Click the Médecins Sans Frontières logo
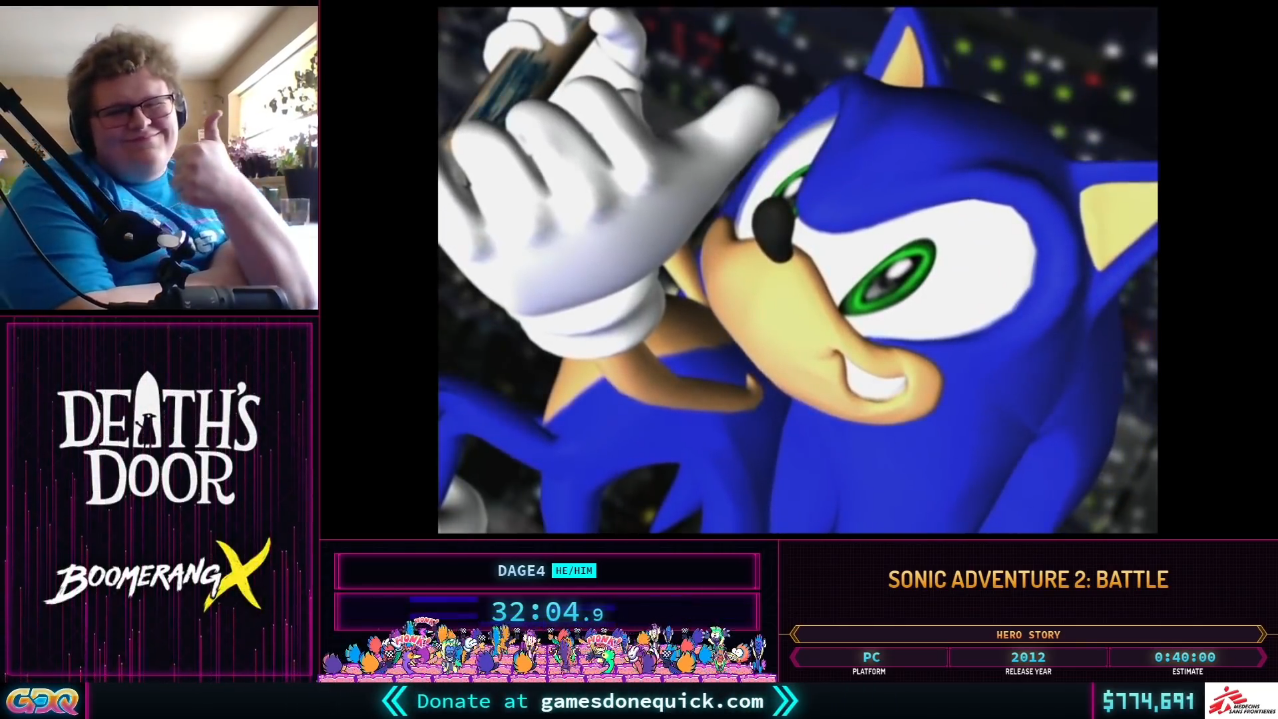Screen dimensions: 1278x719 point(1241,701)
